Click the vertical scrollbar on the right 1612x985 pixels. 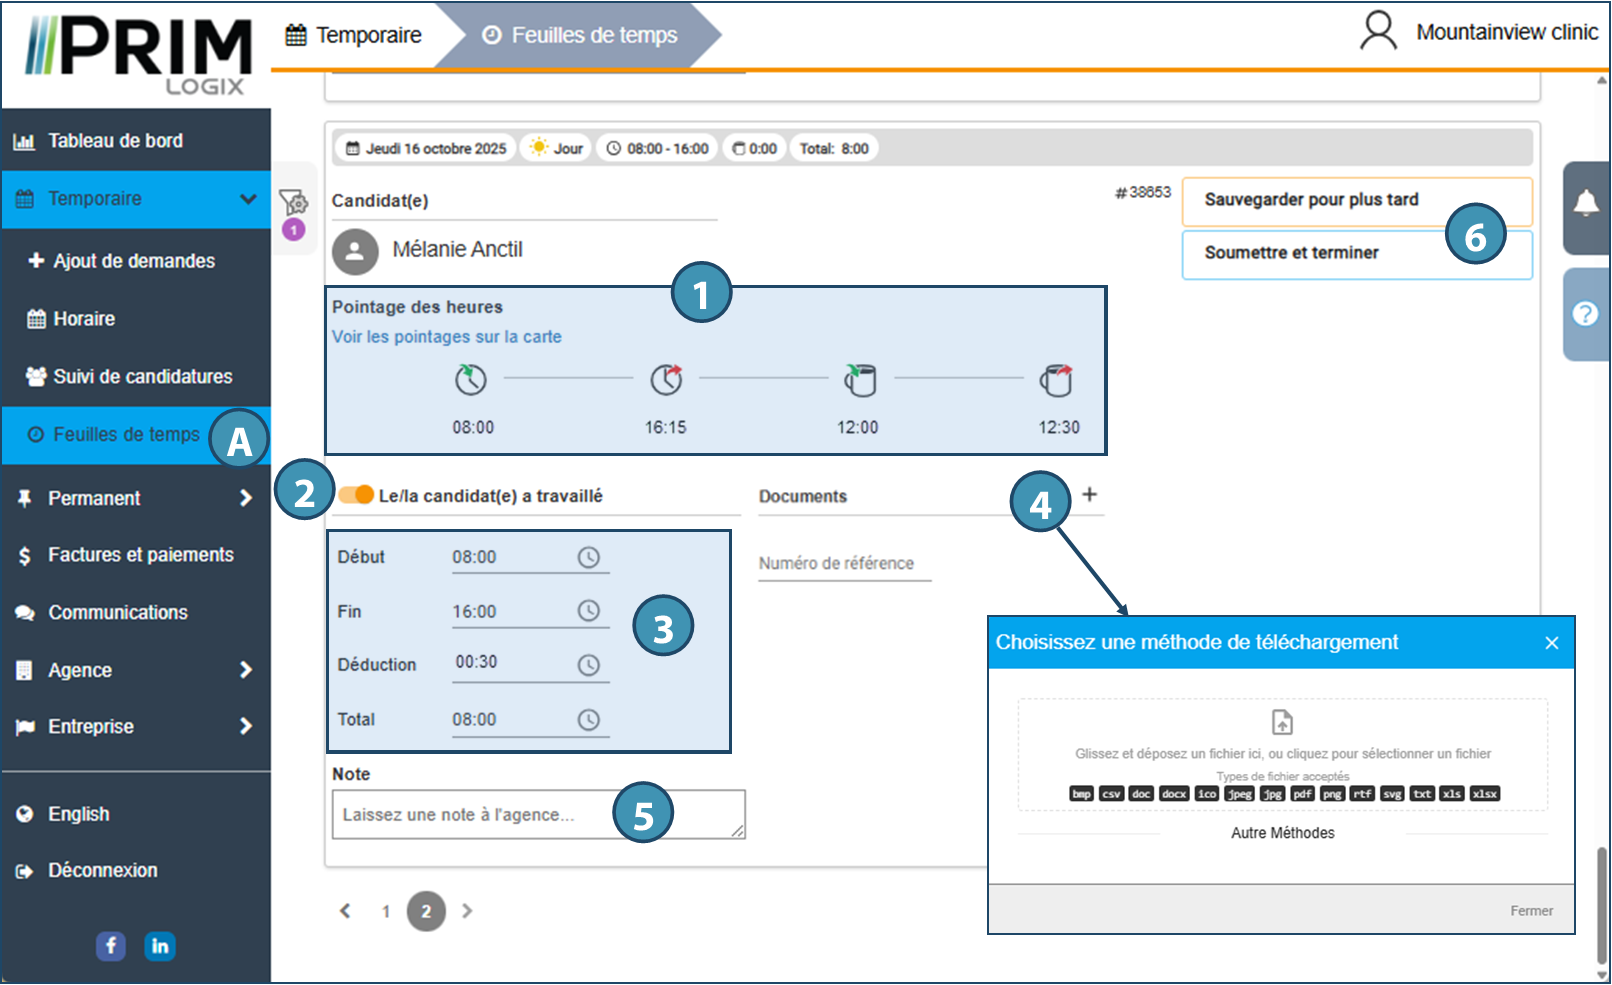pyautogui.click(x=1602, y=900)
